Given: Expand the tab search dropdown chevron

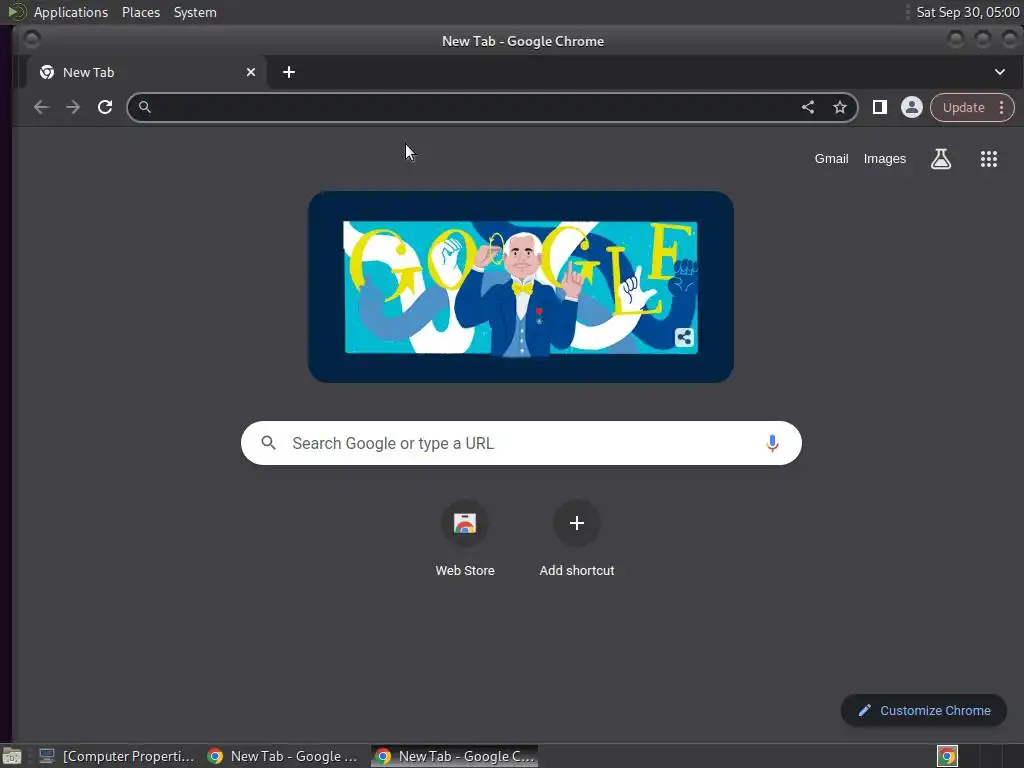Looking at the screenshot, I should 1000,72.
